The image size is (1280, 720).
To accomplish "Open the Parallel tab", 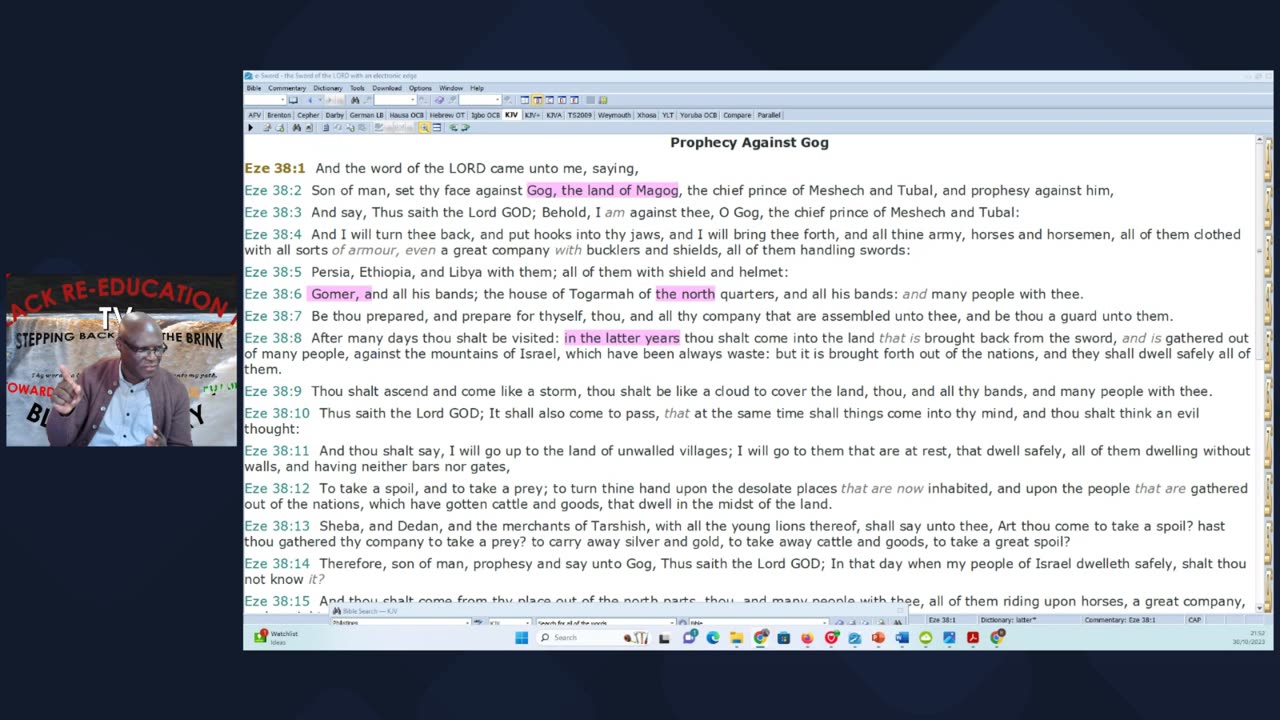I will pyautogui.click(x=769, y=115).
